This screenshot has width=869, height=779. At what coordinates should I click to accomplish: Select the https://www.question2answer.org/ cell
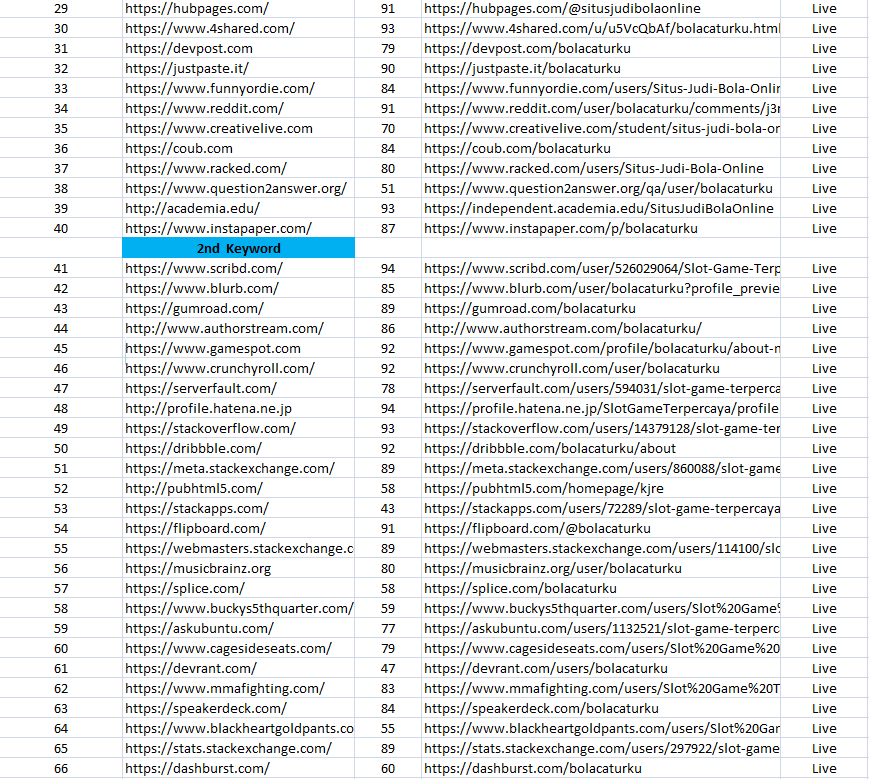(238, 188)
